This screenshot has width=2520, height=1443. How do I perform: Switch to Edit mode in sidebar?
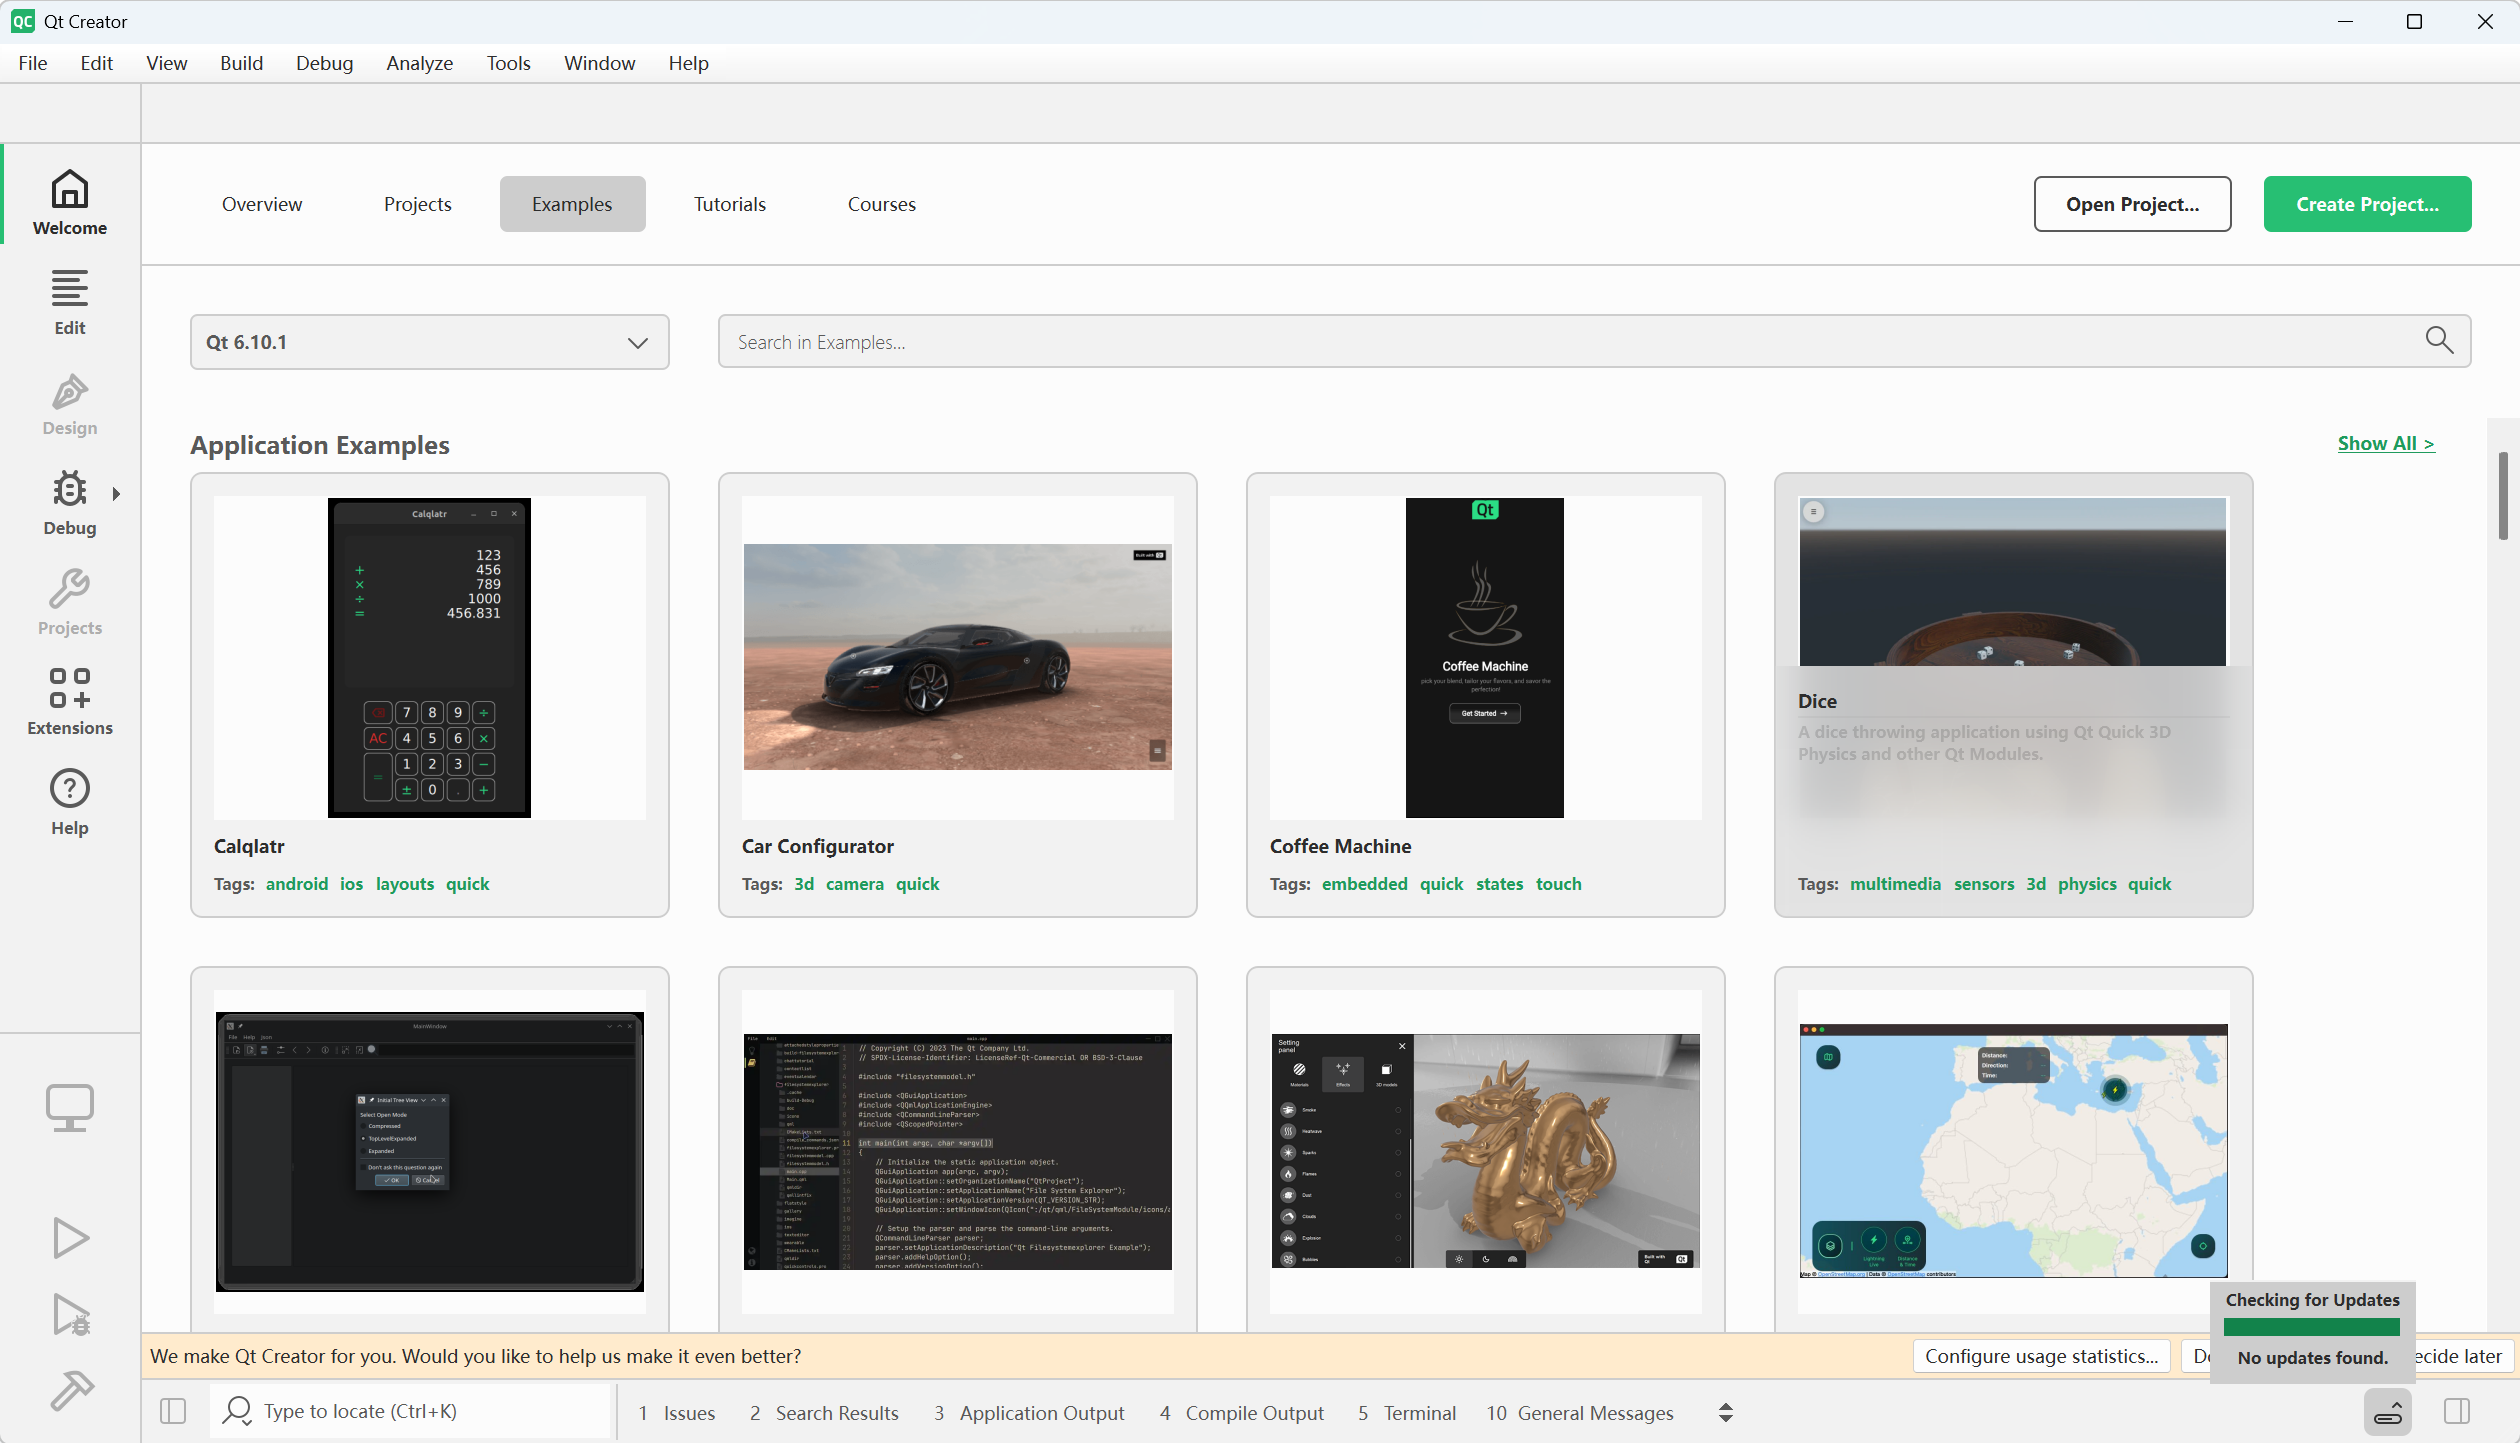coord(70,301)
